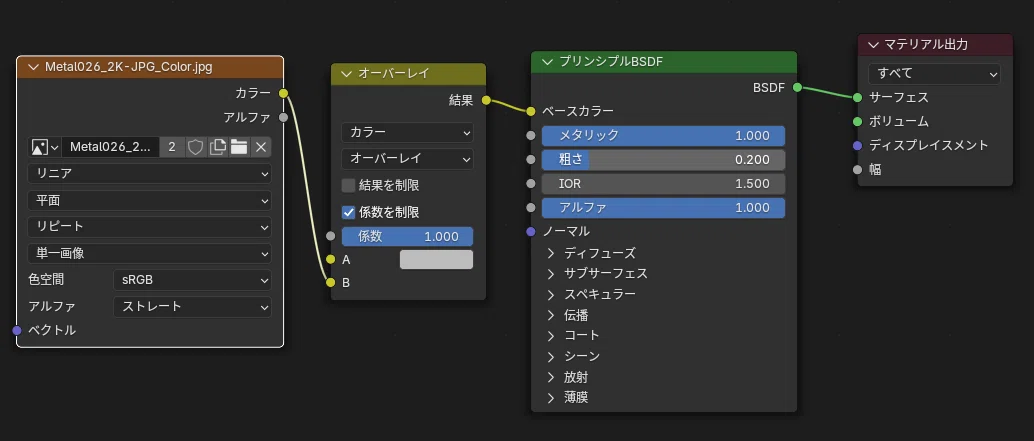Unlink image with the X icon
Viewport: 1034px width, 441px height.
click(x=260, y=147)
